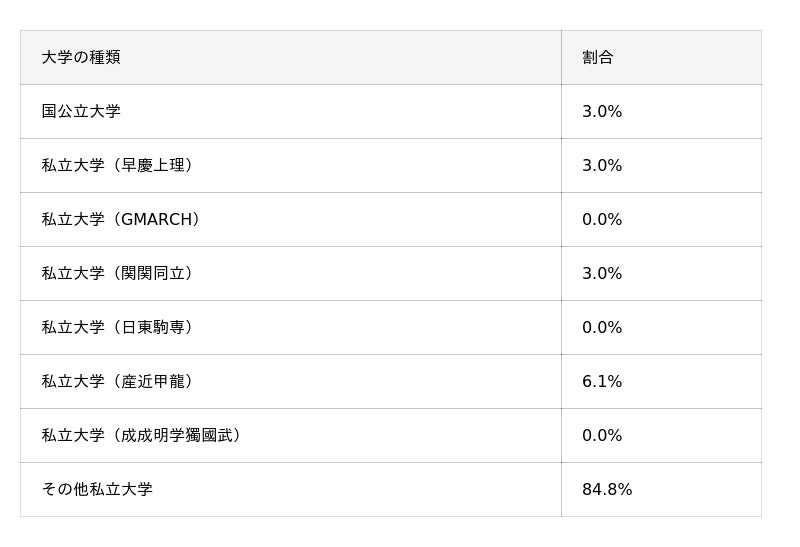Click the 0.0% value for 日東駒専
The image size is (800, 547).
point(602,328)
